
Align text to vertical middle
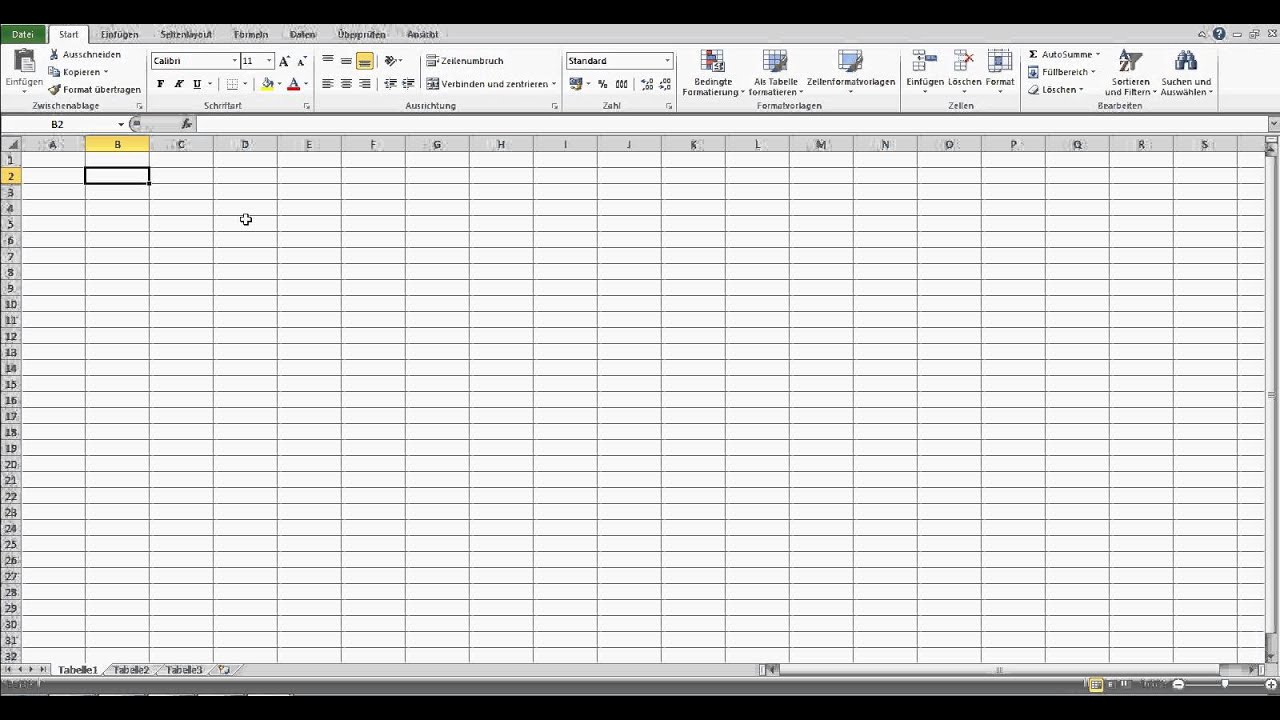[346, 61]
